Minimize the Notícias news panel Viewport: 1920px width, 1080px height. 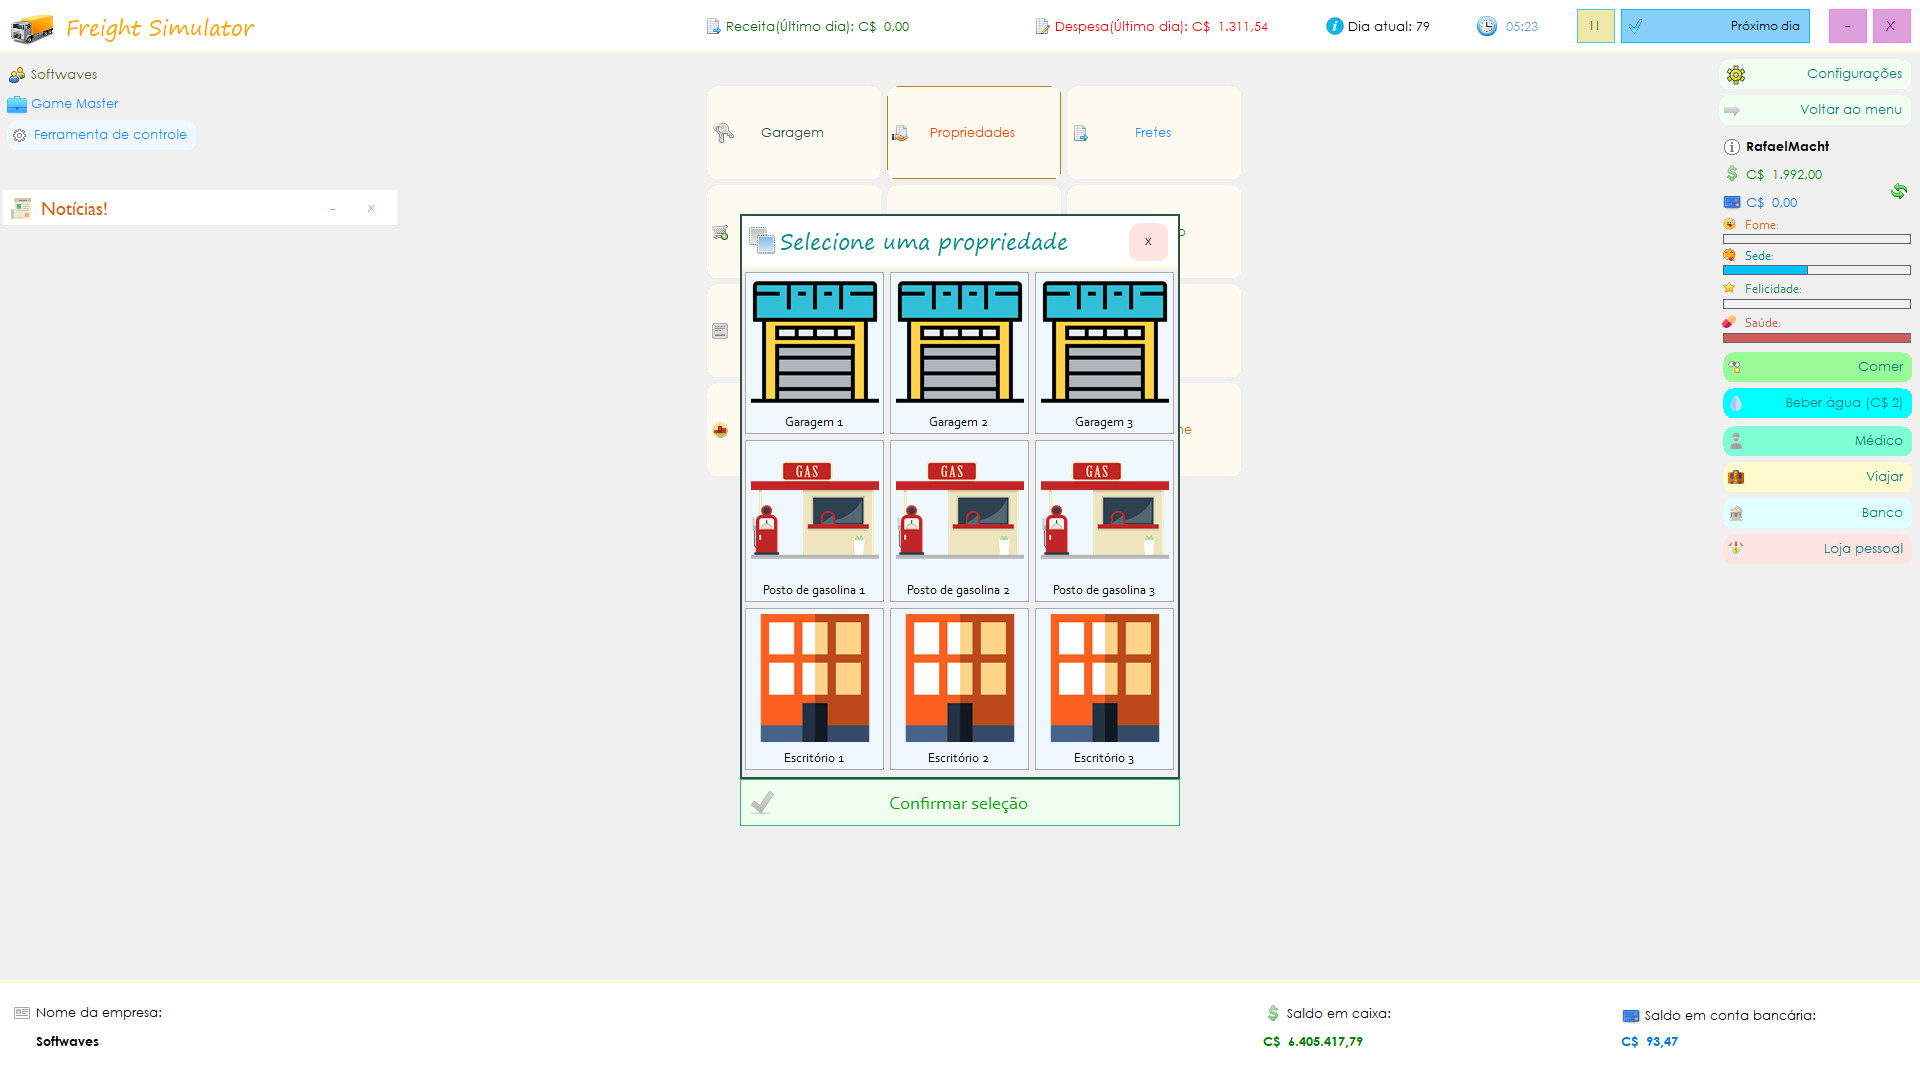333,209
